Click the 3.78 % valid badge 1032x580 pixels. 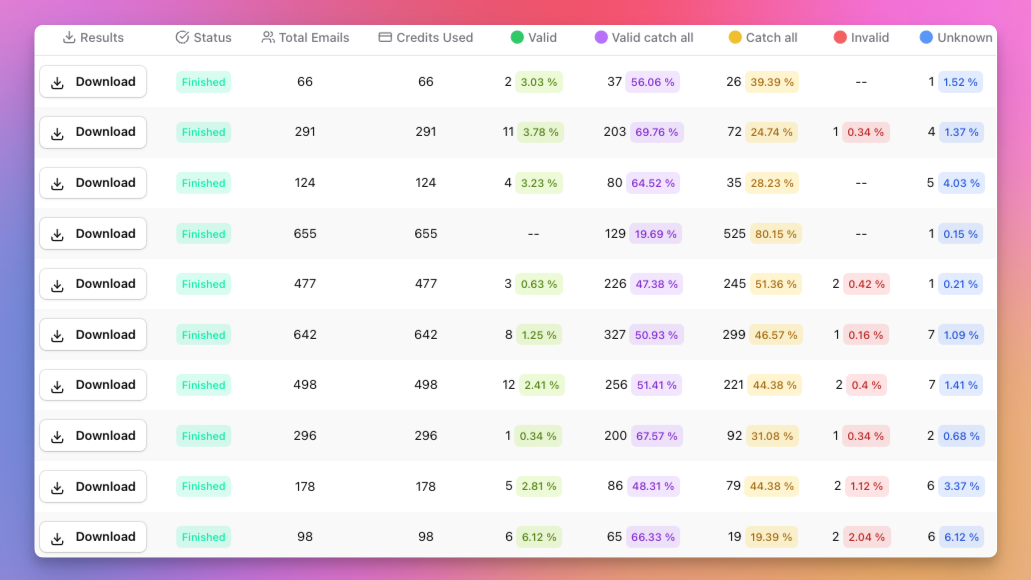[x=540, y=132]
